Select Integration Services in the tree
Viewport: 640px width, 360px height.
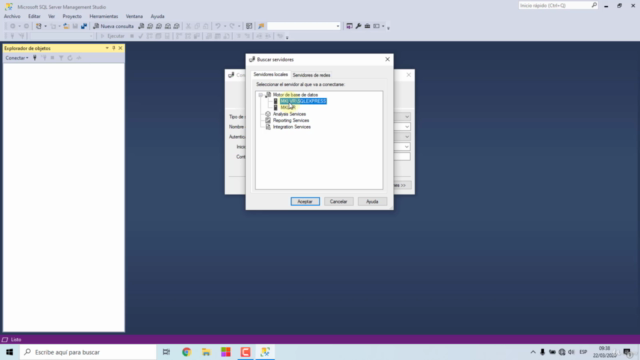[292, 127]
